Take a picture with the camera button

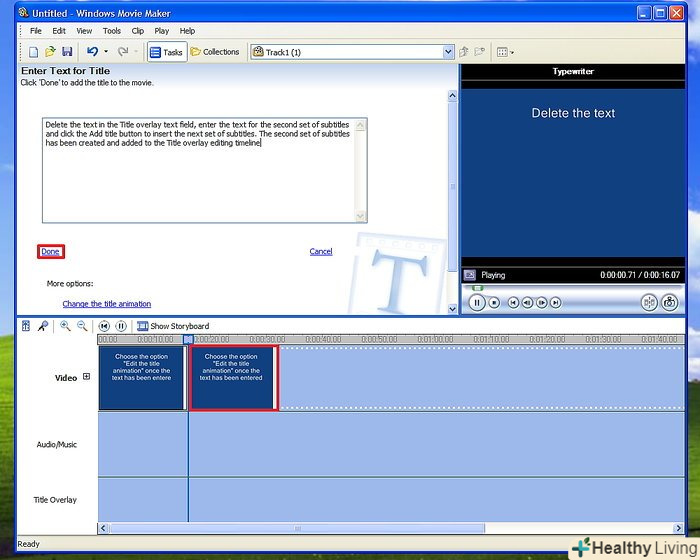670,302
